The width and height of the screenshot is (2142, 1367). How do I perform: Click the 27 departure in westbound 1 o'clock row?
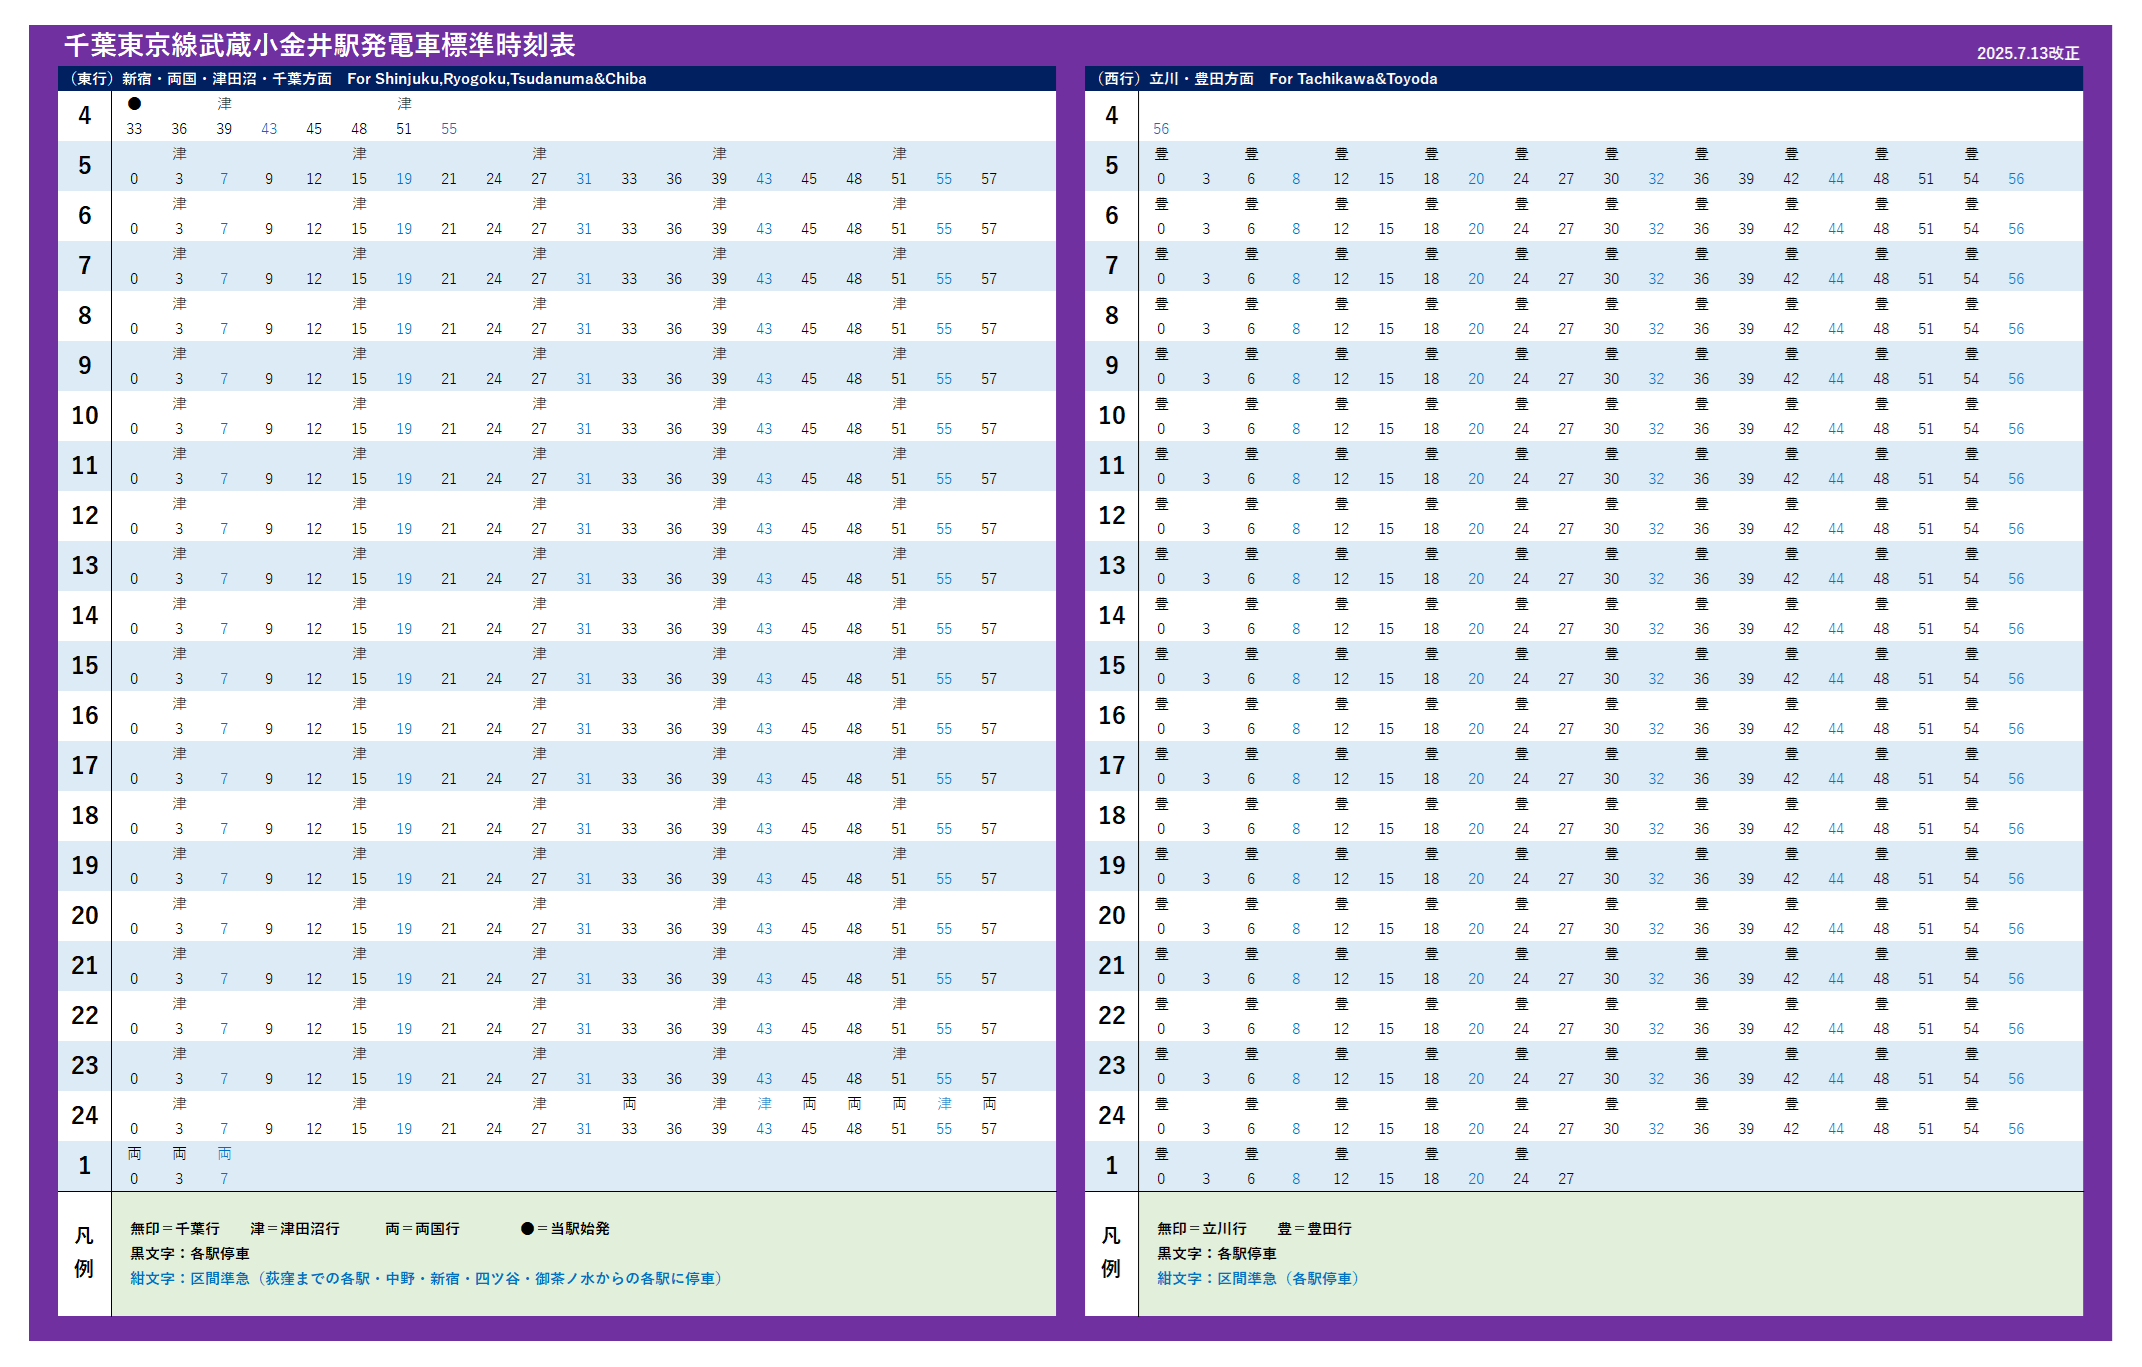pos(1566,1179)
